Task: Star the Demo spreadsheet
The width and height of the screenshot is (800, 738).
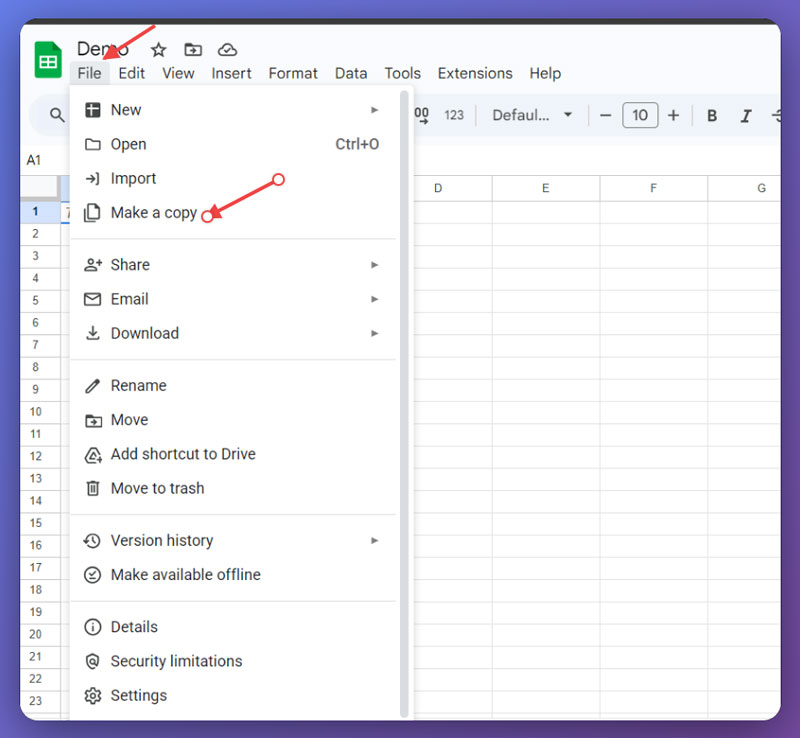Action: pyautogui.click(x=157, y=48)
